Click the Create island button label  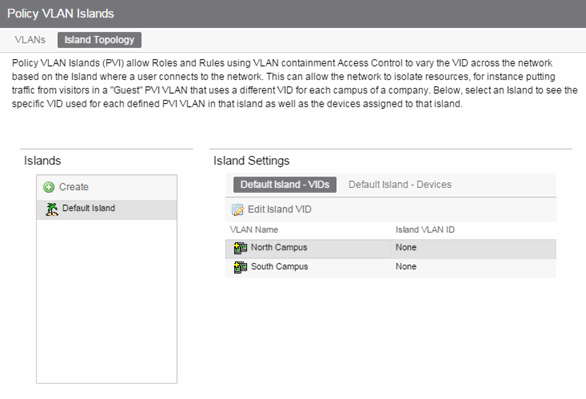pyautogui.click(x=74, y=187)
